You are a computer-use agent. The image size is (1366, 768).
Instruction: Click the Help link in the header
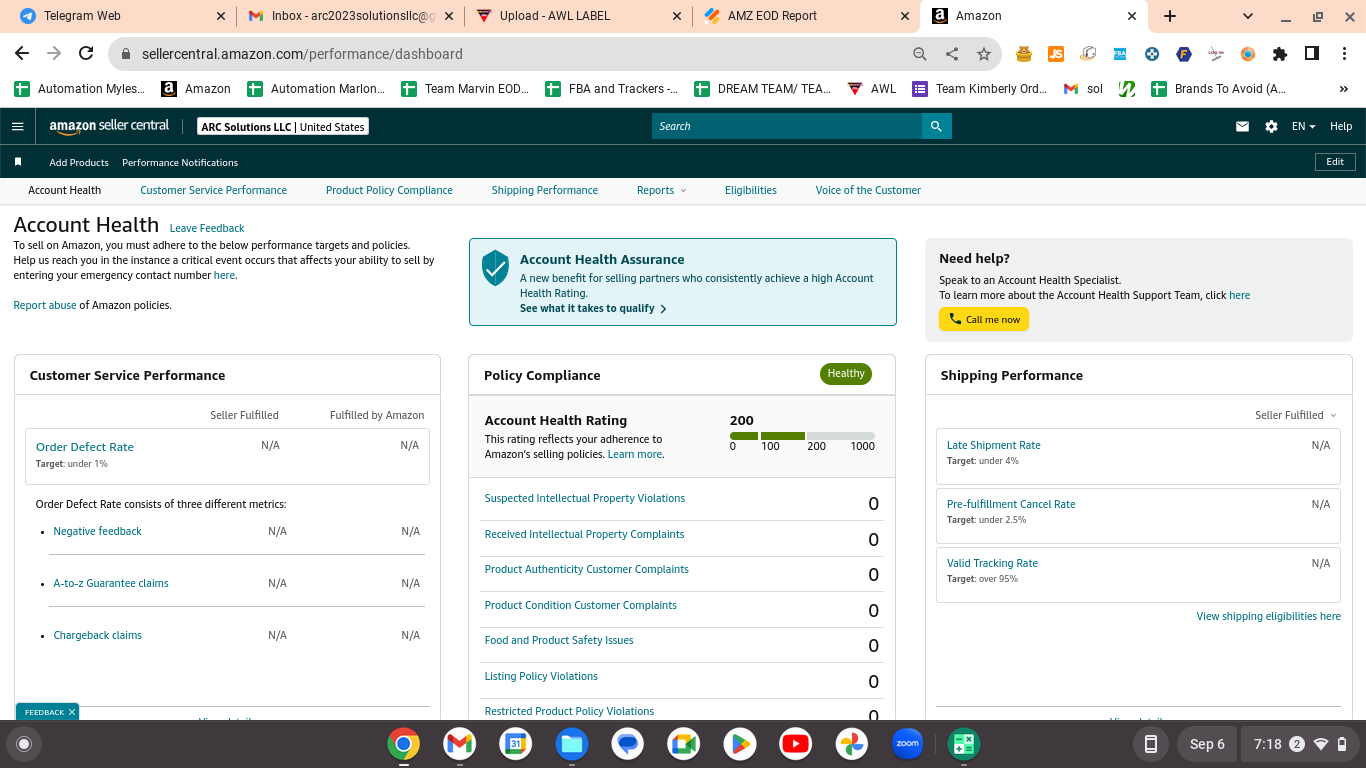tap(1341, 126)
